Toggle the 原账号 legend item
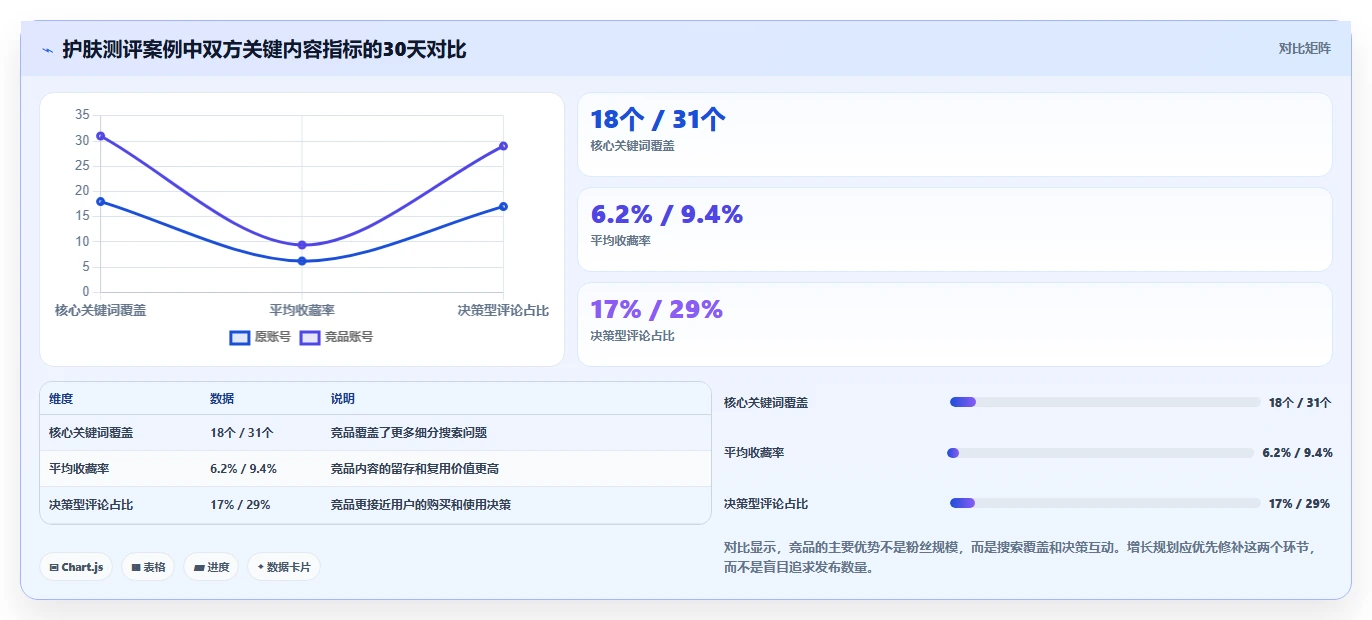The image size is (1372, 620). click(x=260, y=337)
